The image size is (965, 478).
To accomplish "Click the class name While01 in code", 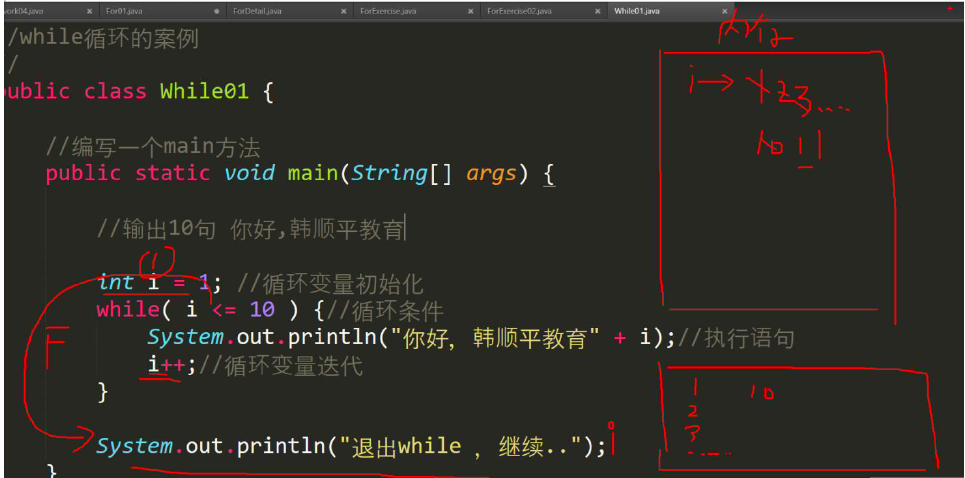I will click(204, 92).
